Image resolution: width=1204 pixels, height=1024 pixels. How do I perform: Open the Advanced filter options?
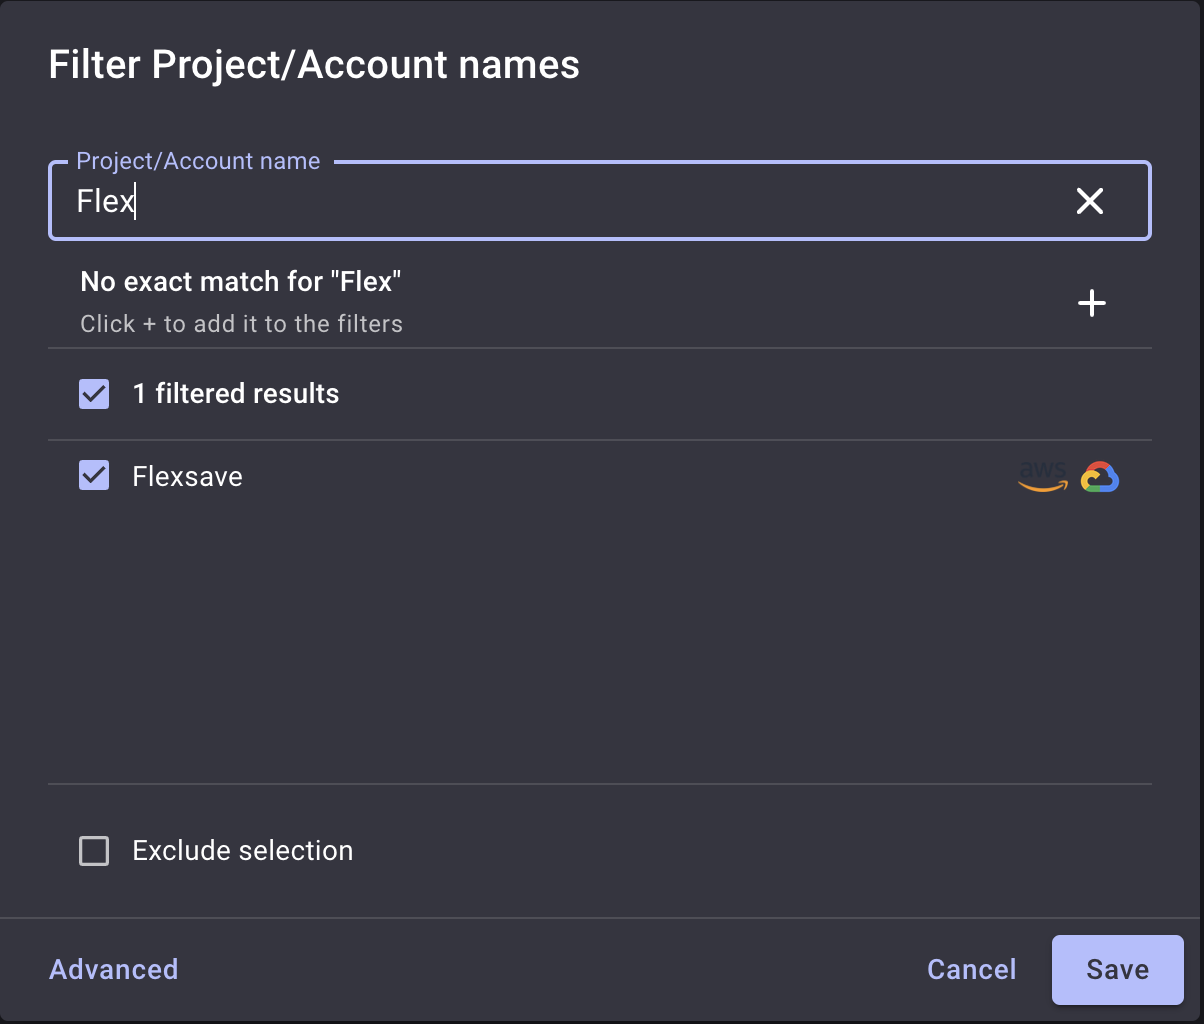point(114,969)
